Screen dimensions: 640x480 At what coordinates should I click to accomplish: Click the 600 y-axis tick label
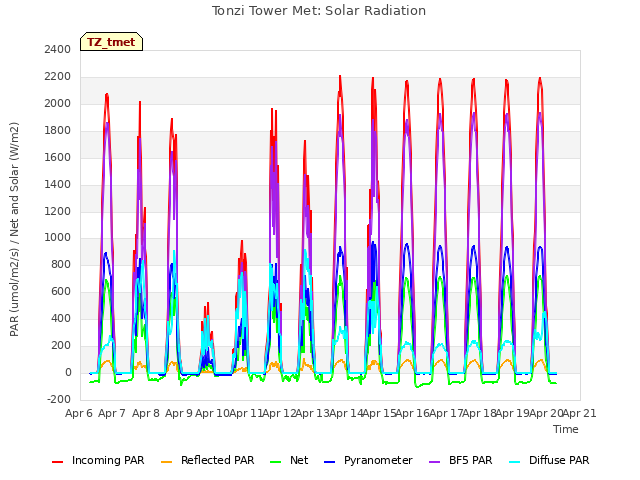click(x=61, y=291)
